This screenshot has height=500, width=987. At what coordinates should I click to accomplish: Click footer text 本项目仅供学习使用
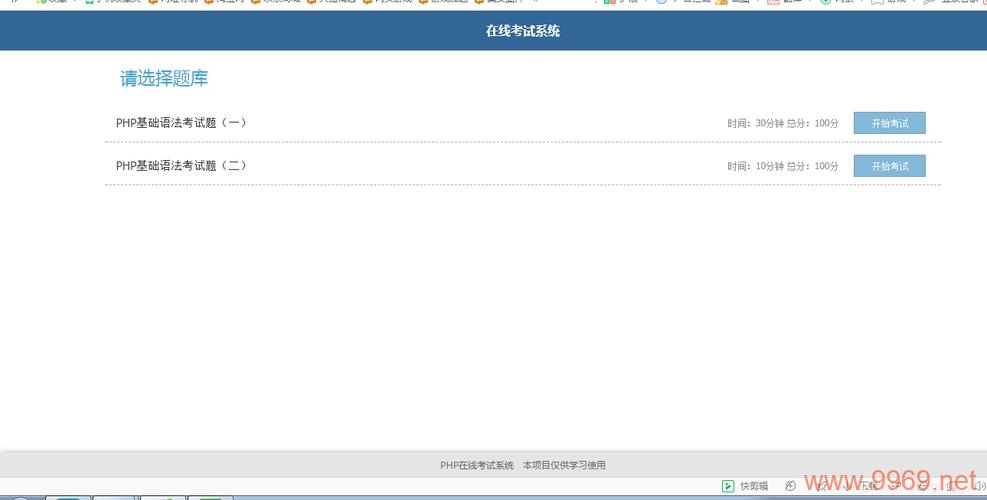[564, 465]
